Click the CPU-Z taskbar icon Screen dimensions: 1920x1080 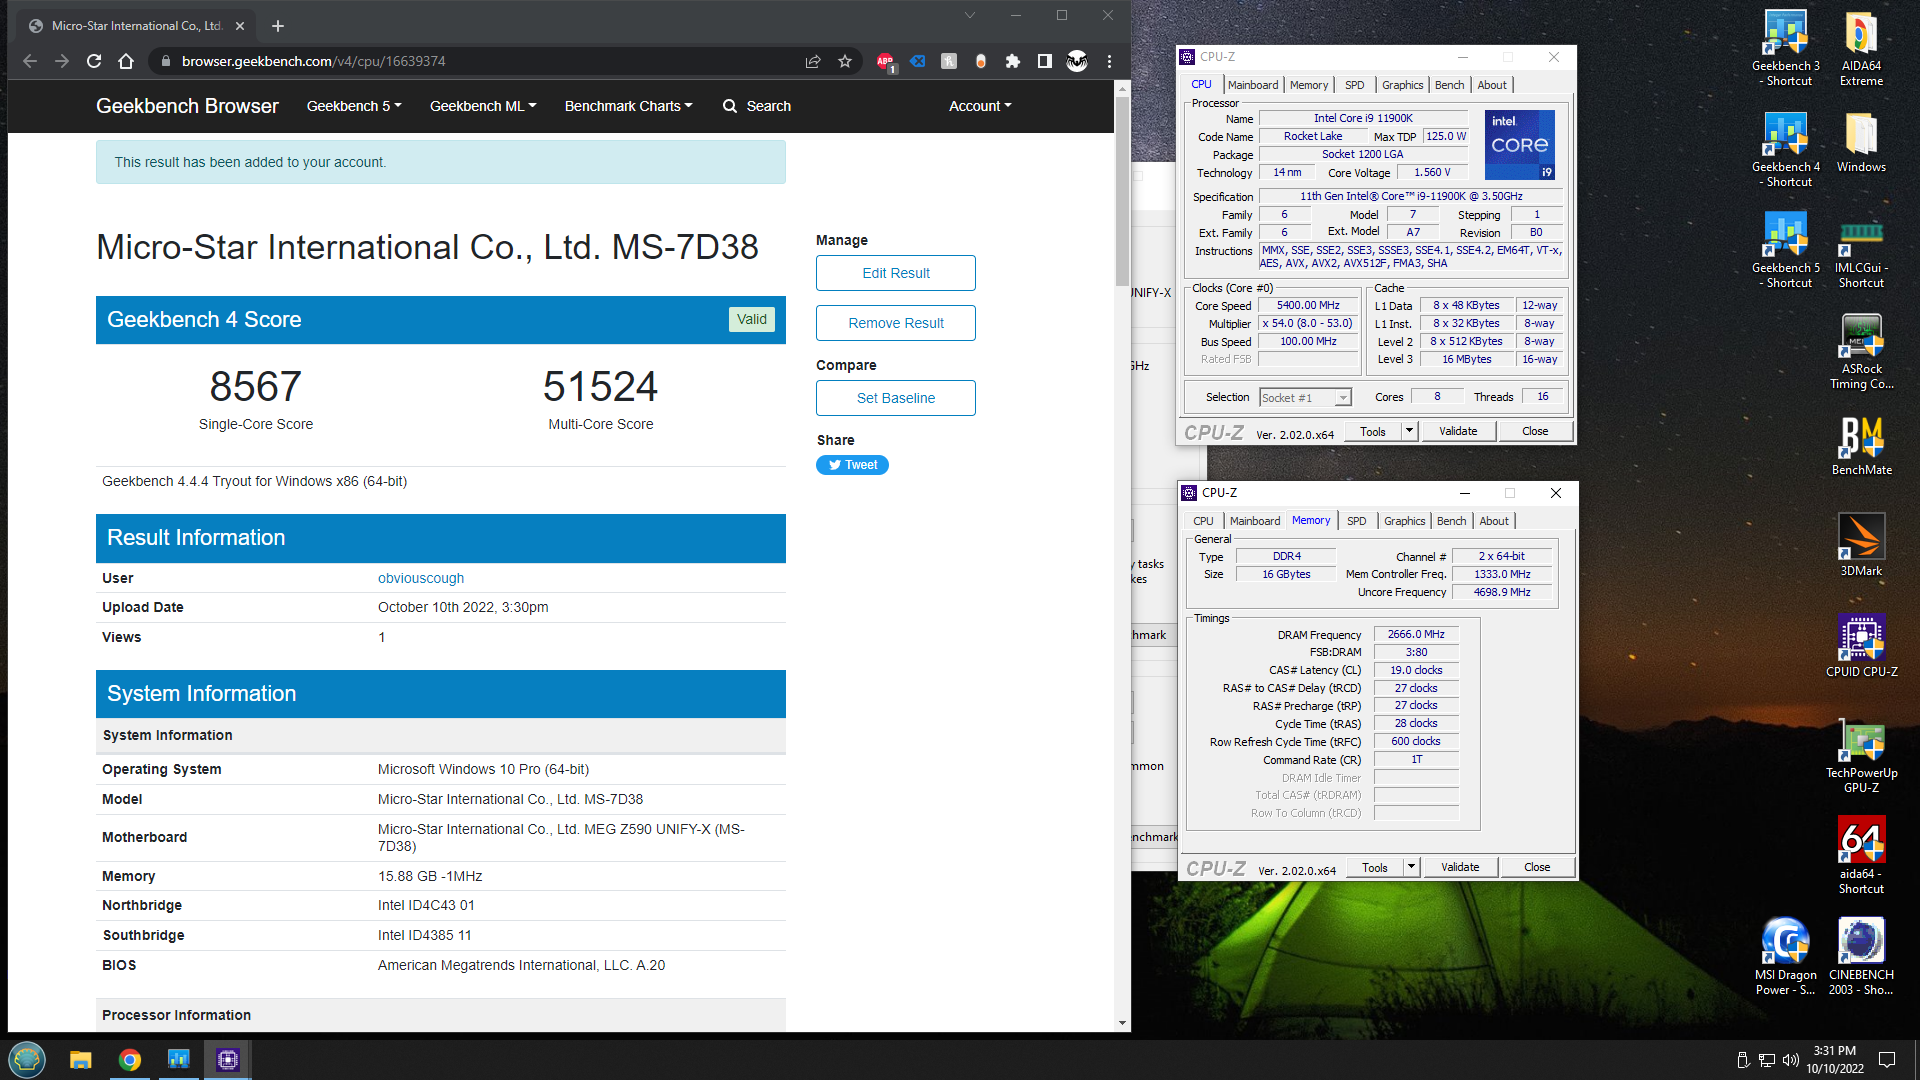pos(228,1060)
